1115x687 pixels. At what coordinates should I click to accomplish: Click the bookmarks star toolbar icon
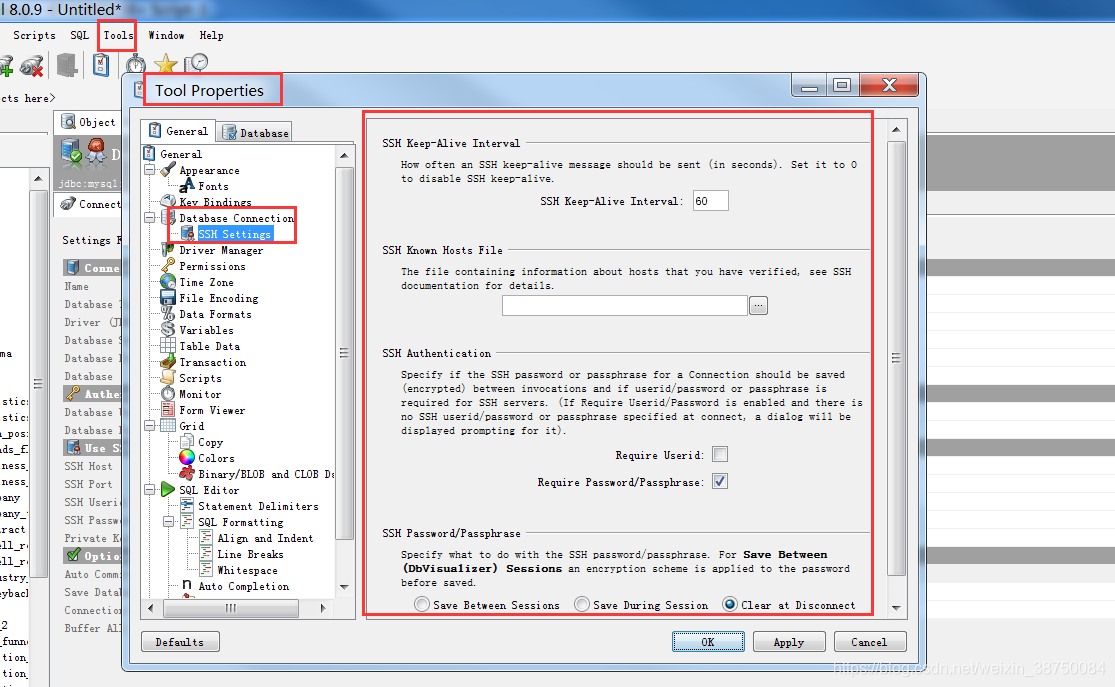(x=166, y=64)
